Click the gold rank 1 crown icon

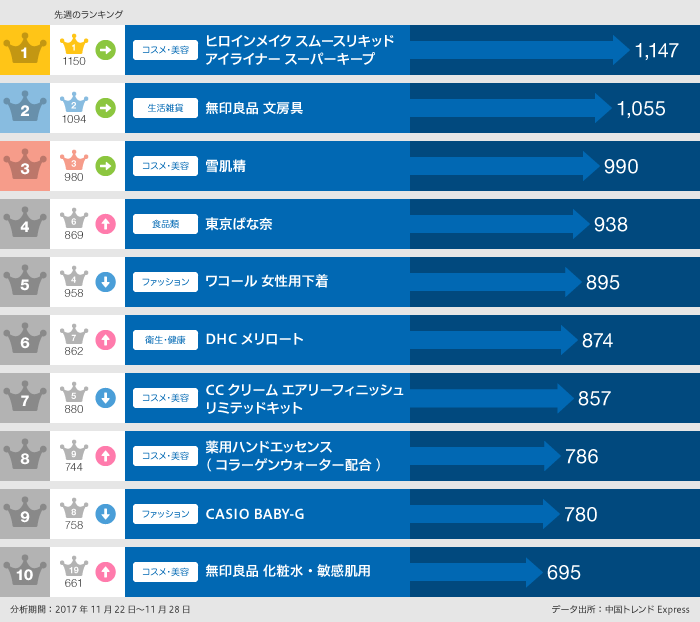coord(24,50)
